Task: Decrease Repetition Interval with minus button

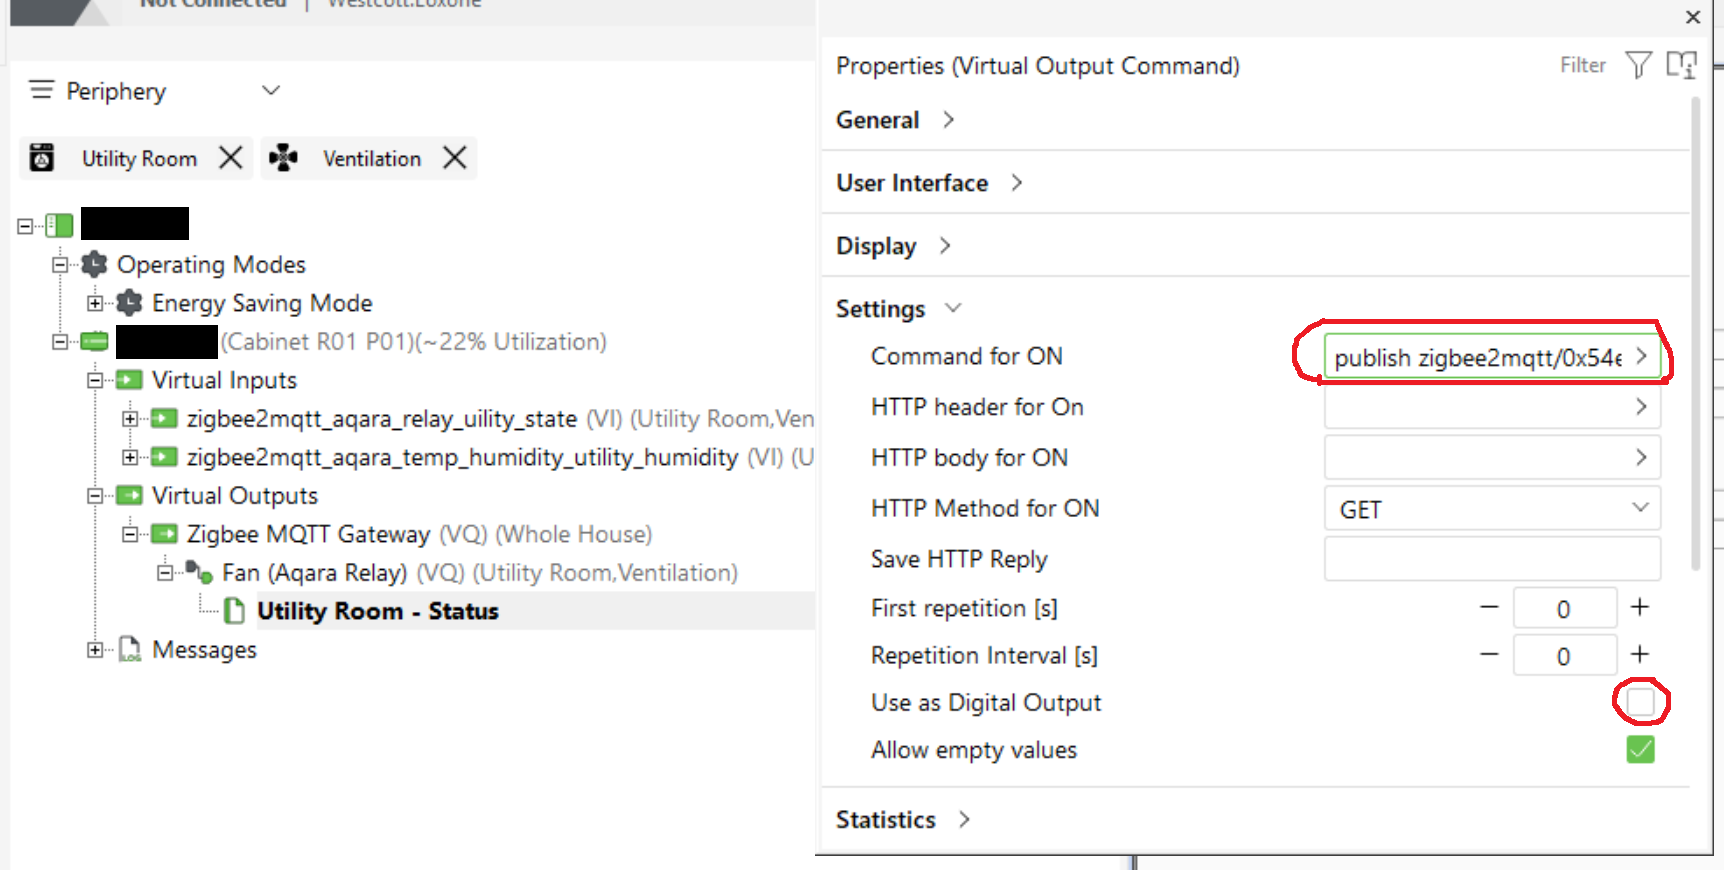Action: pos(1489,655)
